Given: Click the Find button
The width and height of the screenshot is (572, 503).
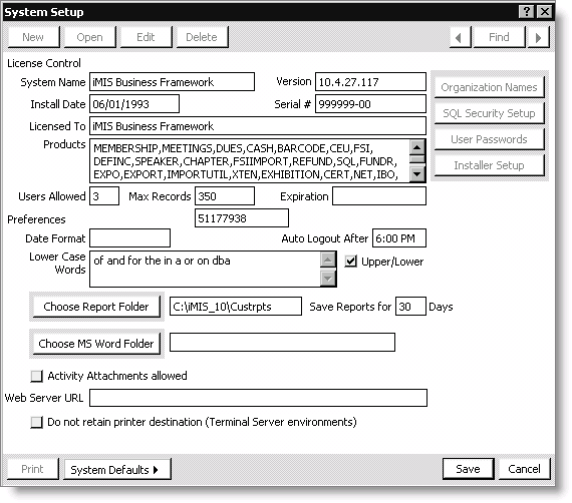Looking at the screenshot, I should 499,37.
